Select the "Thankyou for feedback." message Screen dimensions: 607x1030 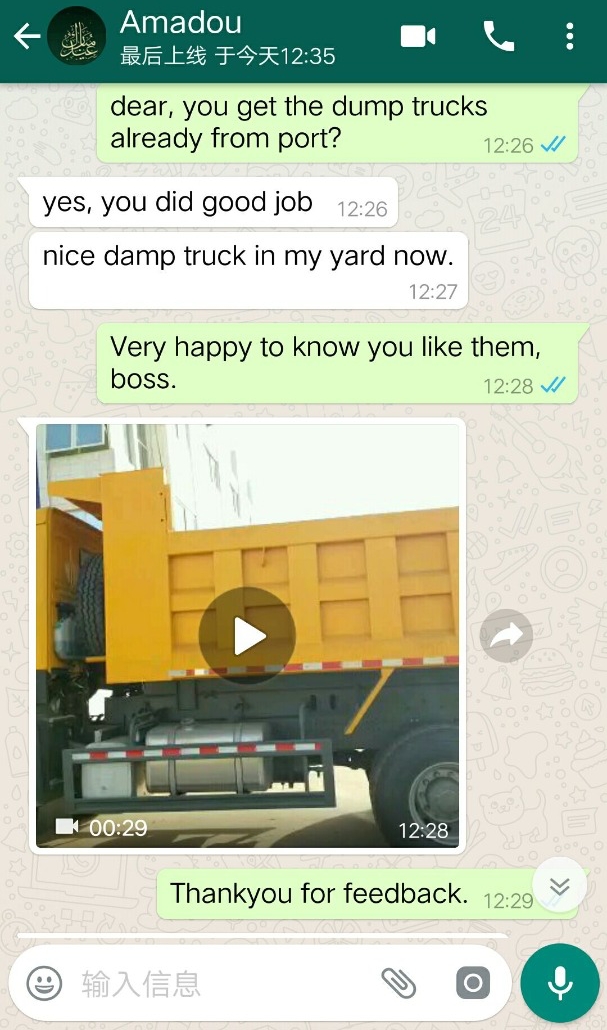367,894
